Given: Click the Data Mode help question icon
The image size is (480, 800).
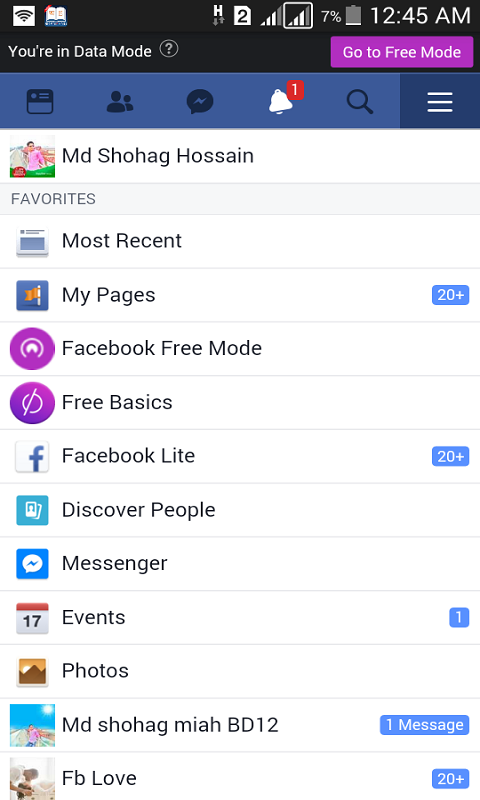Looking at the screenshot, I should [x=169, y=49].
